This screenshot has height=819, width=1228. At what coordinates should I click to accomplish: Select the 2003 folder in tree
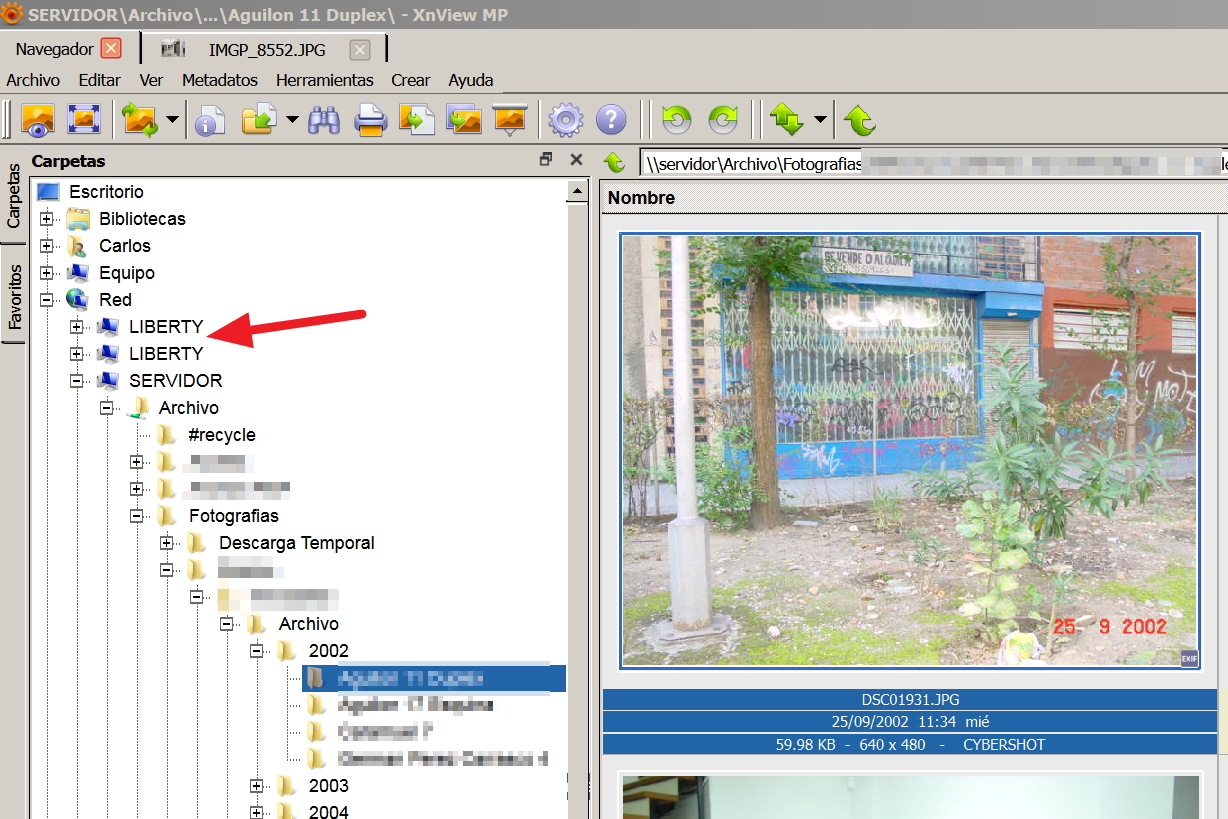click(x=328, y=786)
